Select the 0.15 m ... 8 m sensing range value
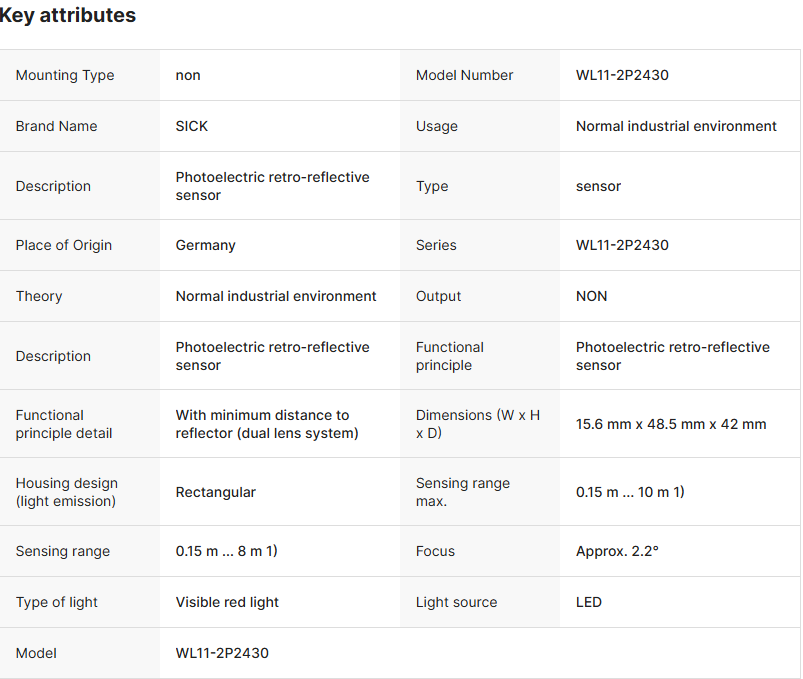The height and width of the screenshot is (679, 803). coord(227,551)
